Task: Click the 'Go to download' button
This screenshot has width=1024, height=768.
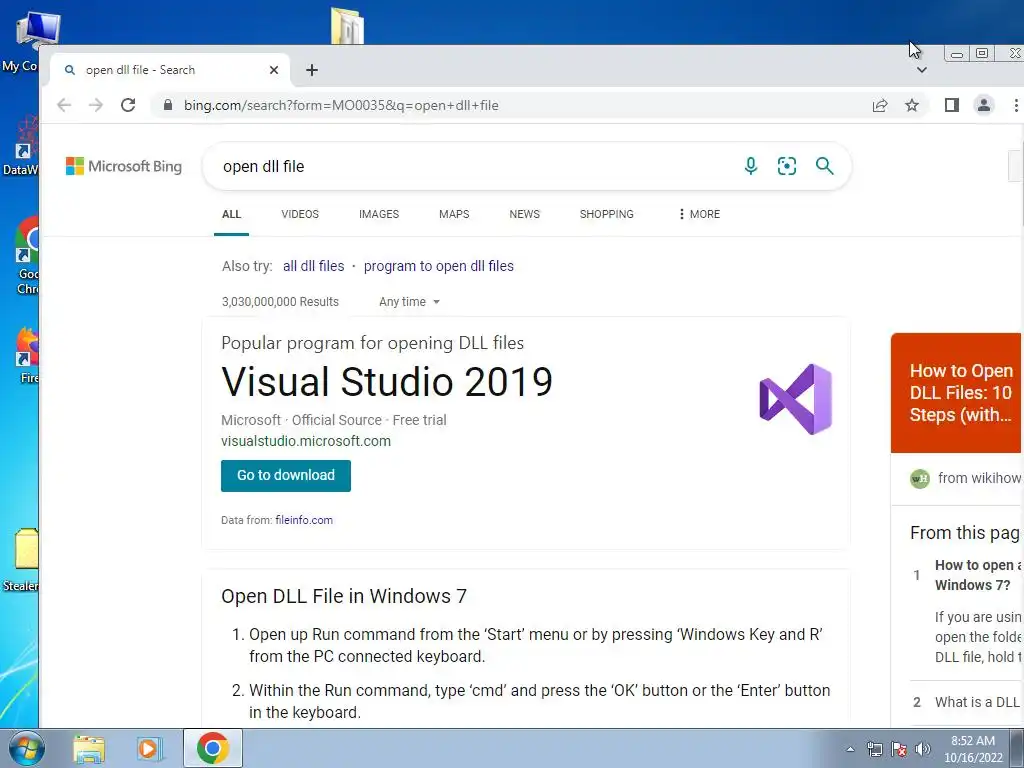Action: pos(285,475)
